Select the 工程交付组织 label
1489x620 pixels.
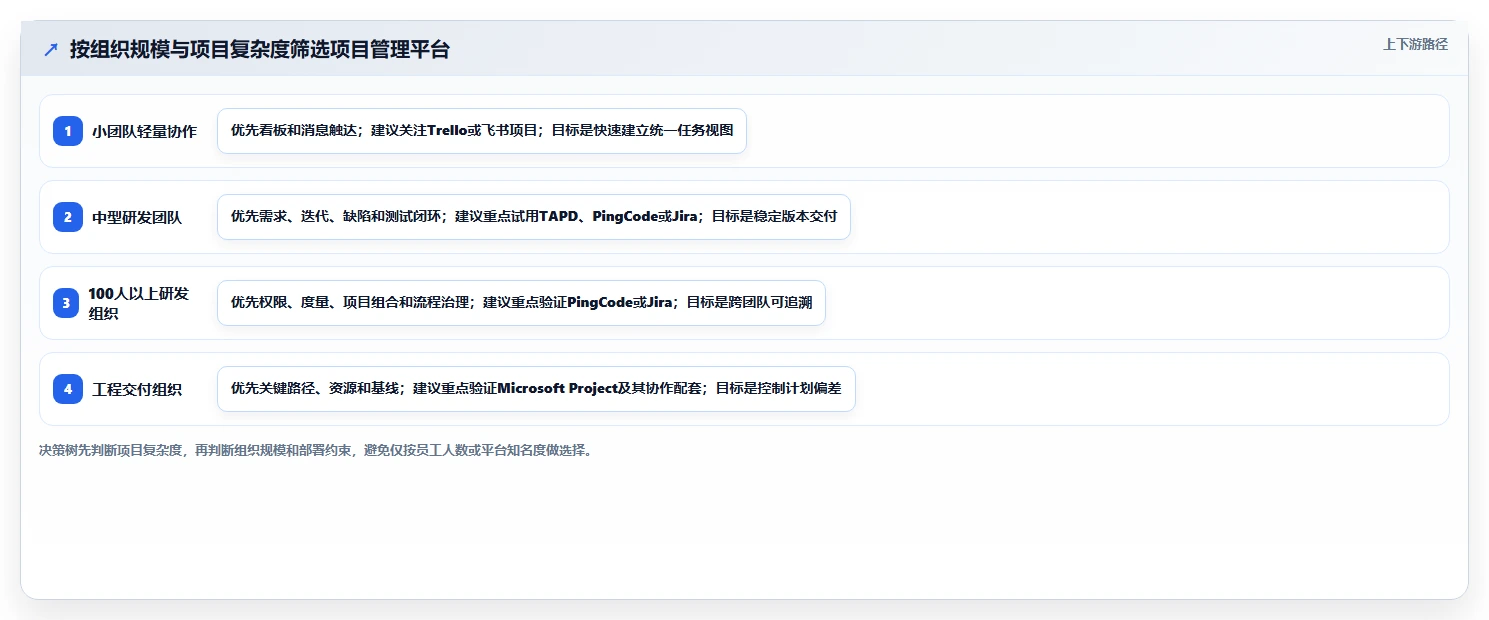pyautogui.click(x=137, y=389)
